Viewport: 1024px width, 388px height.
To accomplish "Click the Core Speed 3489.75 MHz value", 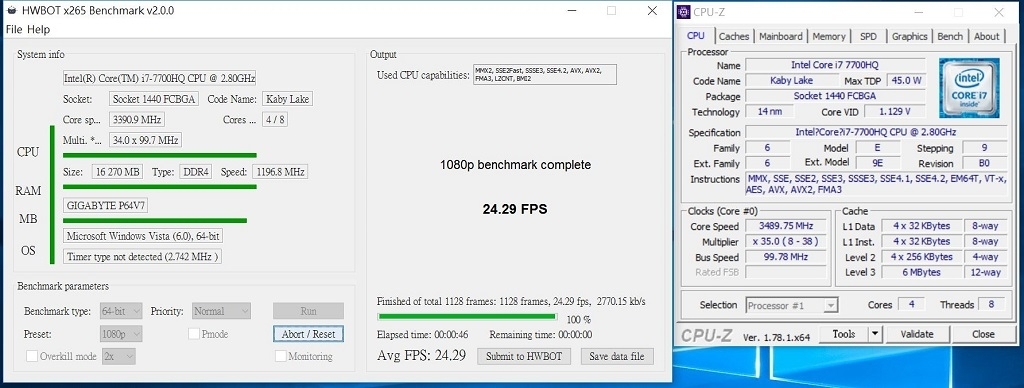I will pyautogui.click(x=786, y=226).
